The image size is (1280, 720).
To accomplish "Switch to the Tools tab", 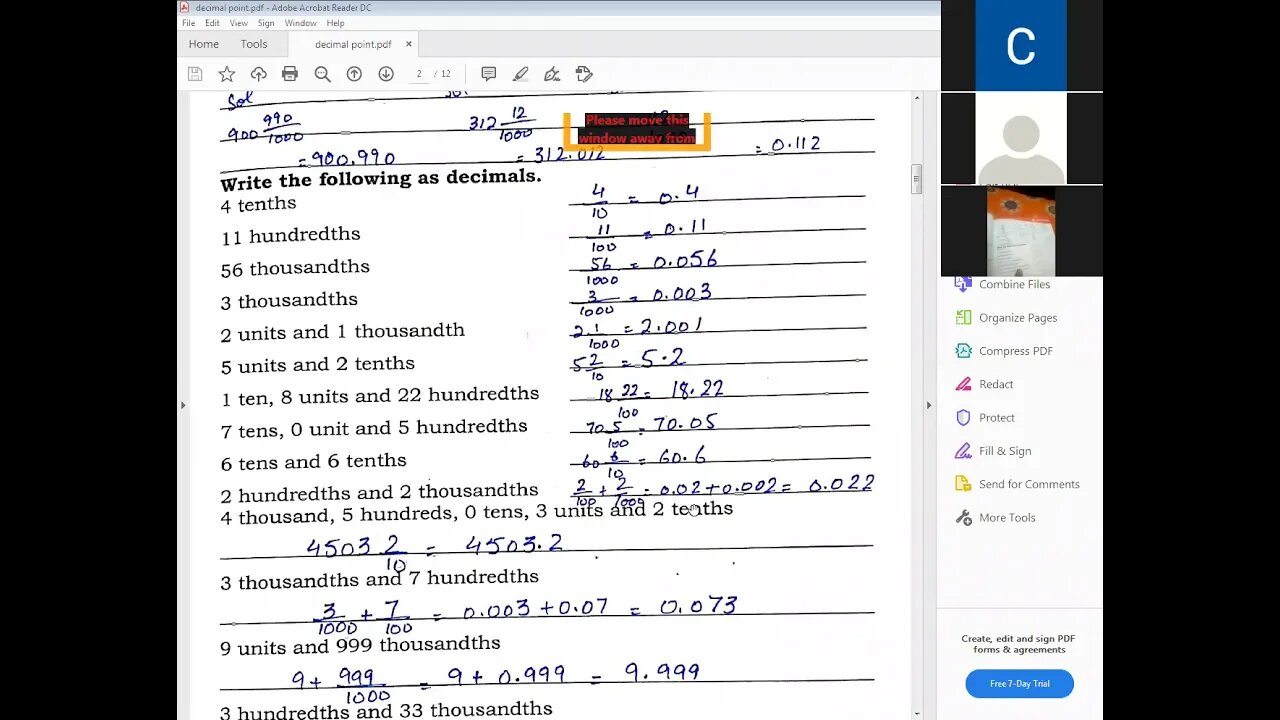I will coord(254,44).
